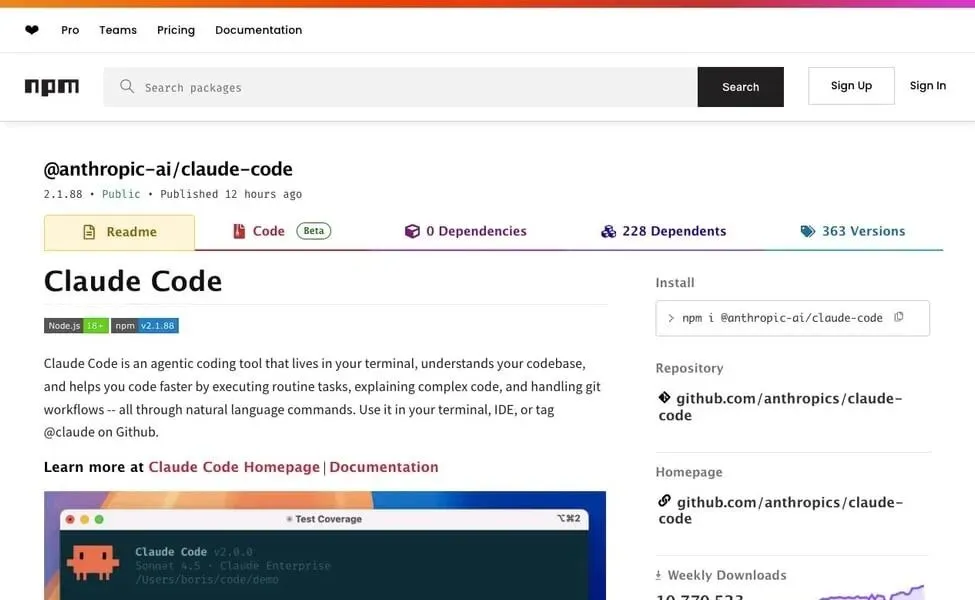Click the Weekly Downloads arrow icon

click(658, 575)
